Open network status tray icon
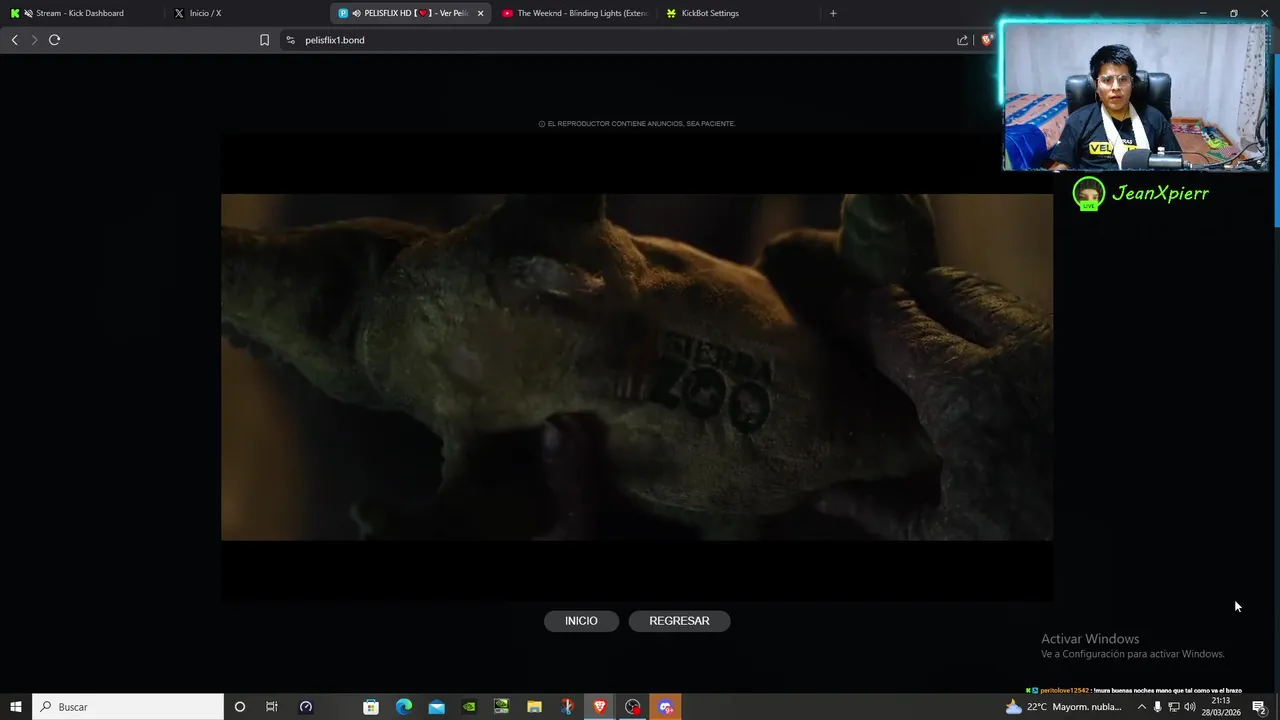Screen dimensions: 1280x720 point(1174,707)
